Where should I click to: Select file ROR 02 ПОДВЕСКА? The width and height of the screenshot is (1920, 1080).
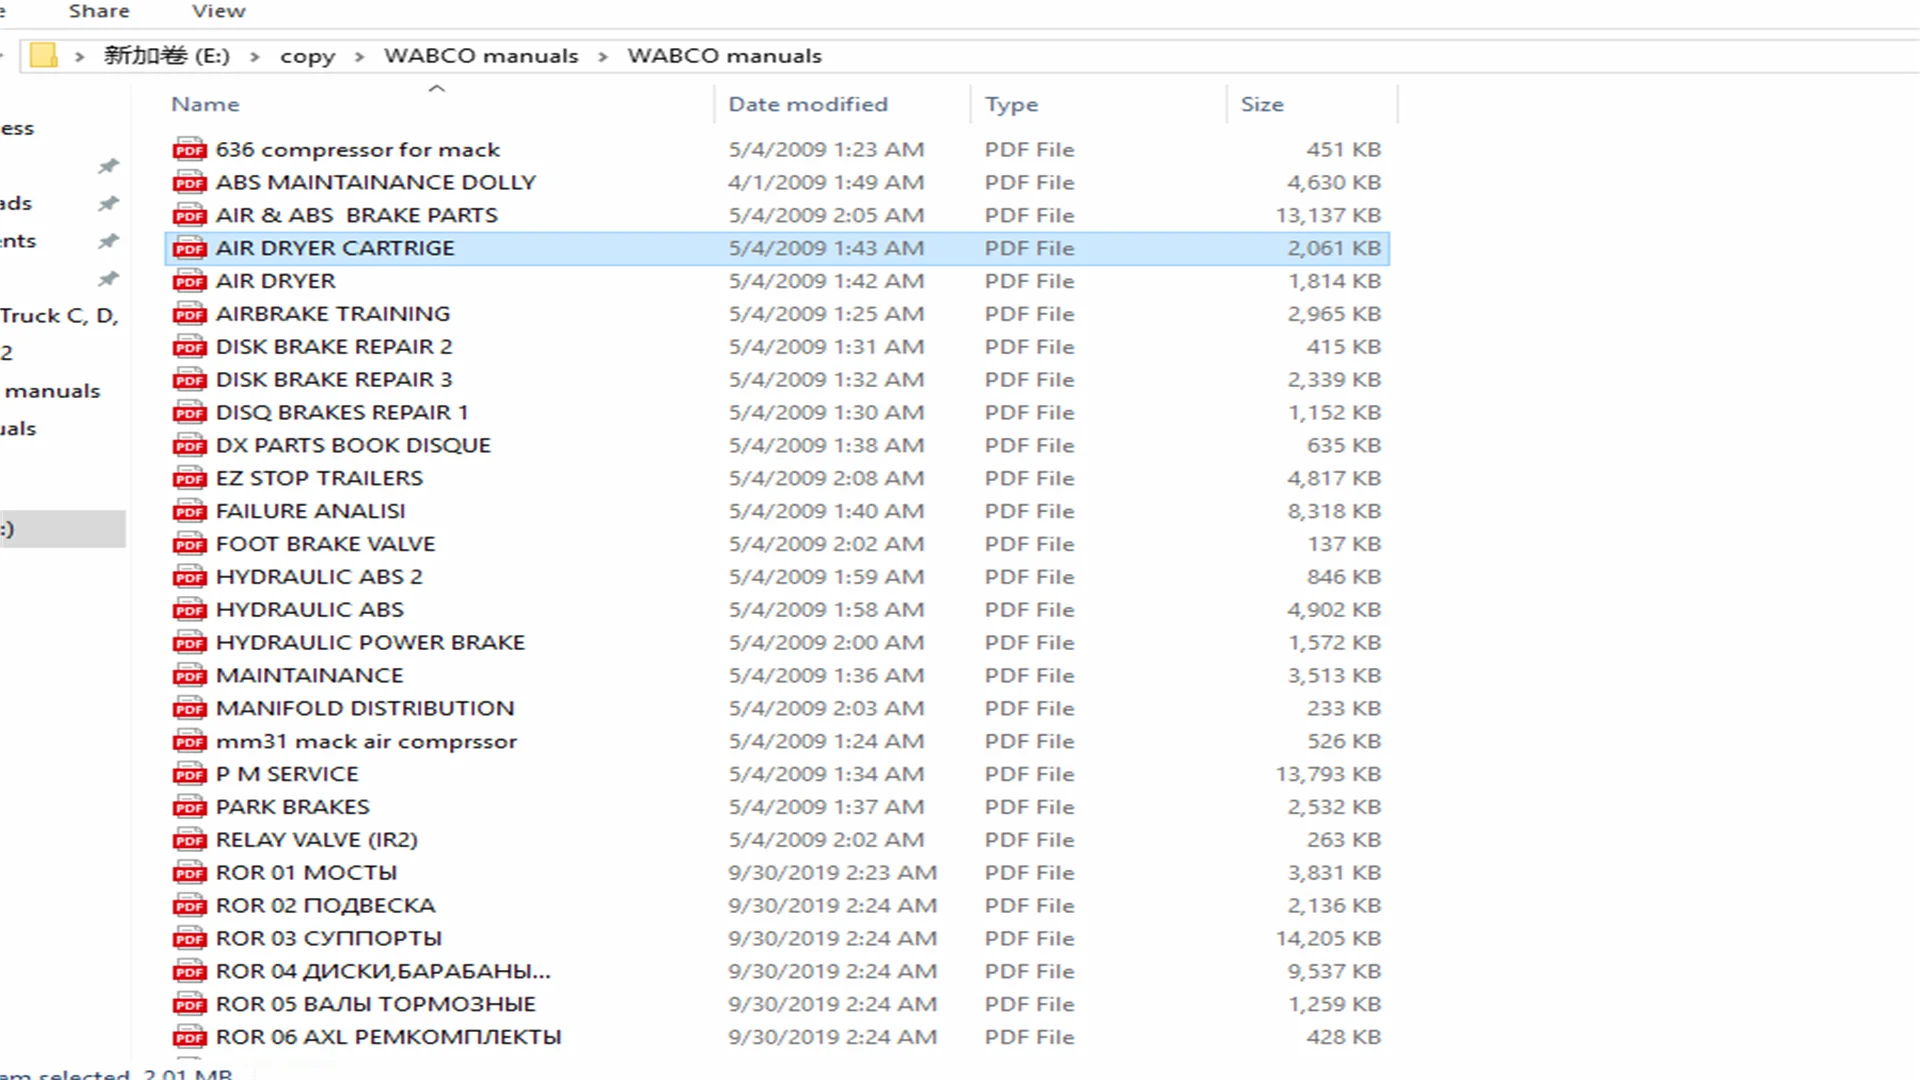pyautogui.click(x=325, y=906)
